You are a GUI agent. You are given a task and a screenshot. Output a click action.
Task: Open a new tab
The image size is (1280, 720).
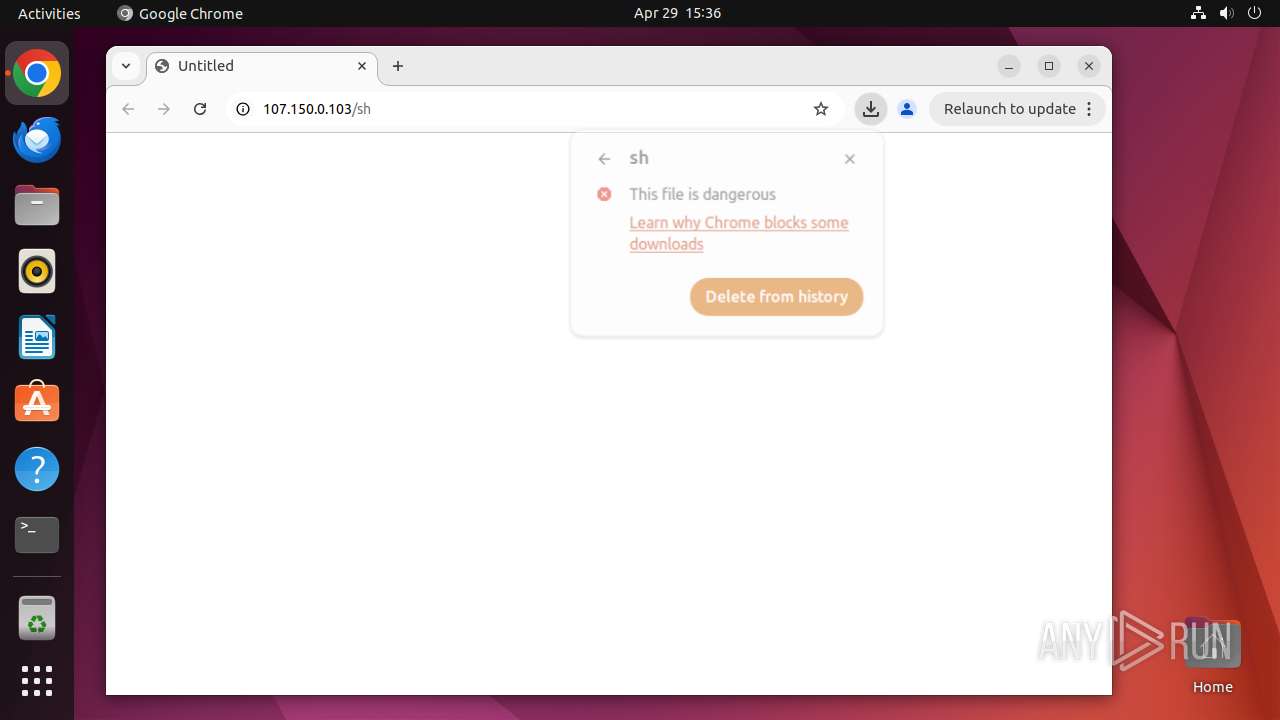tap(398, 66)
